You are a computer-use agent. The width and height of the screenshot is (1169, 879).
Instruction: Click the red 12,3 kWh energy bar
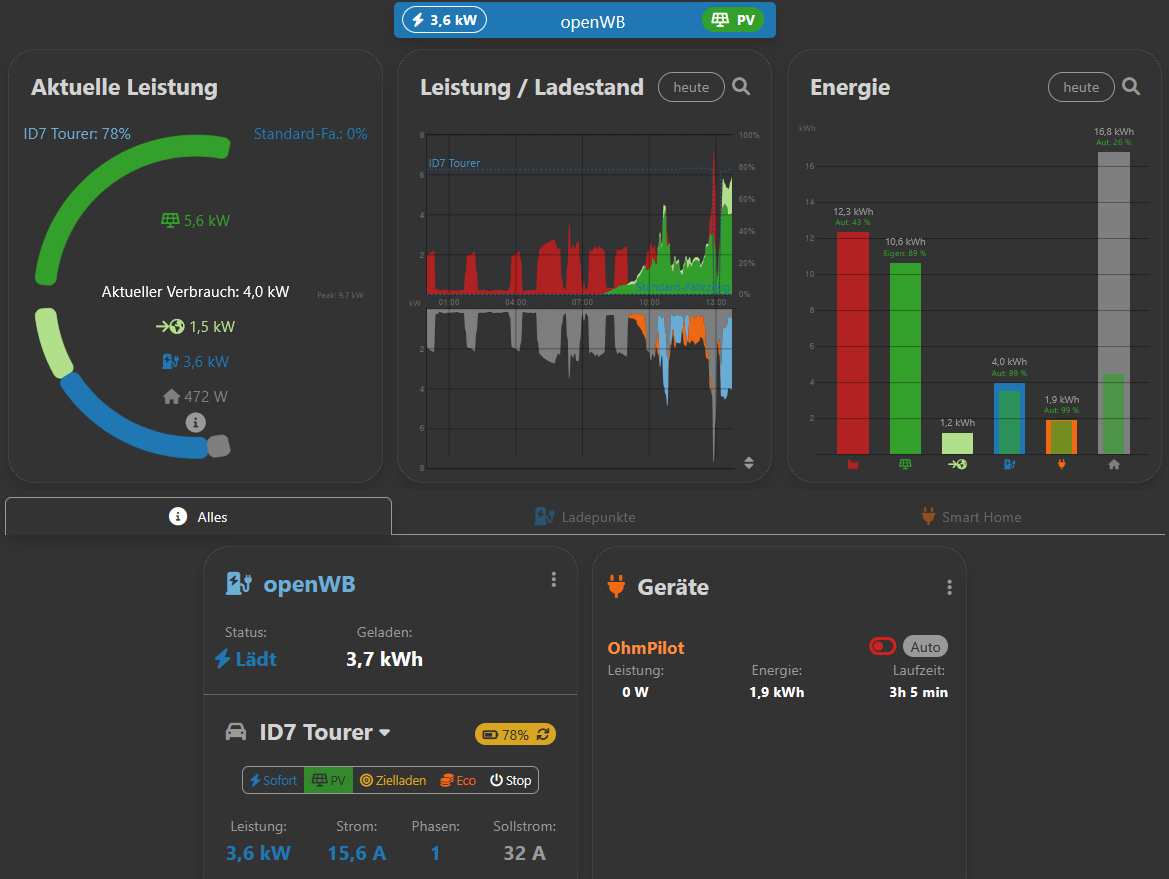pos(853,343)
